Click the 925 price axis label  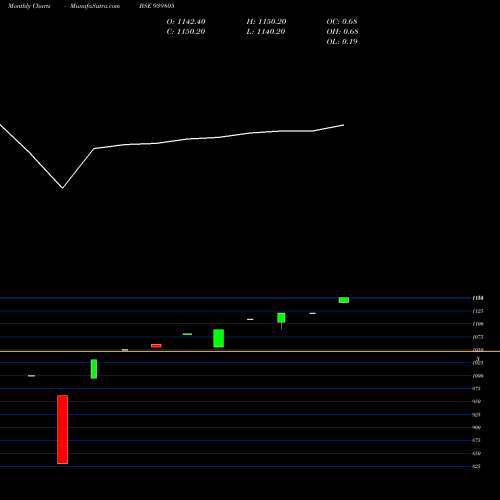(x=476, y=415)
